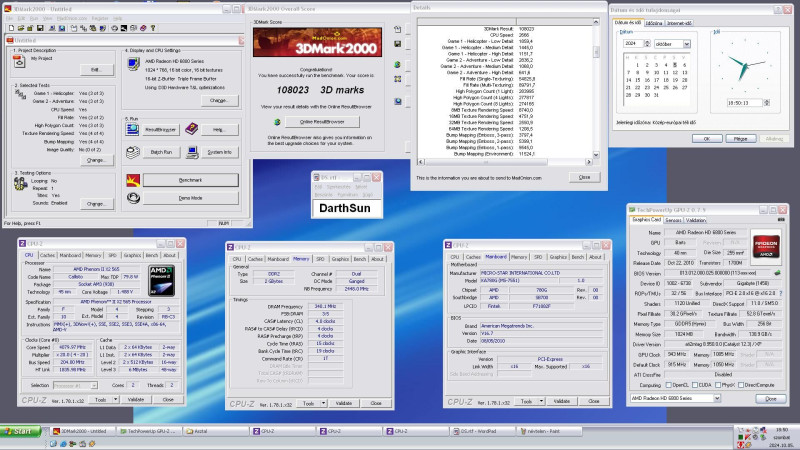This screenshot has height=450, width=800.
Task: Click the Details window horizontal scrollbar
Action: click(x=505, y=162)
